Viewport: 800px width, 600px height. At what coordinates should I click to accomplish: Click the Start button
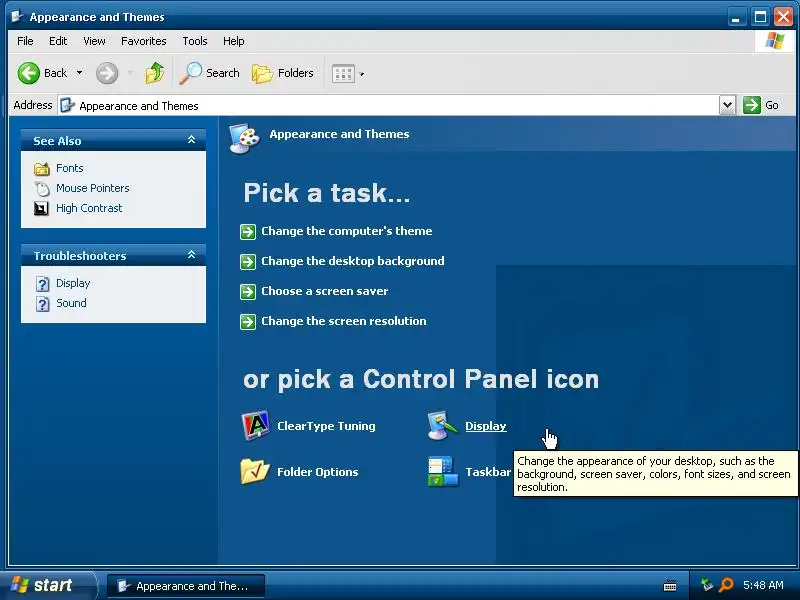tap(49, 585)
